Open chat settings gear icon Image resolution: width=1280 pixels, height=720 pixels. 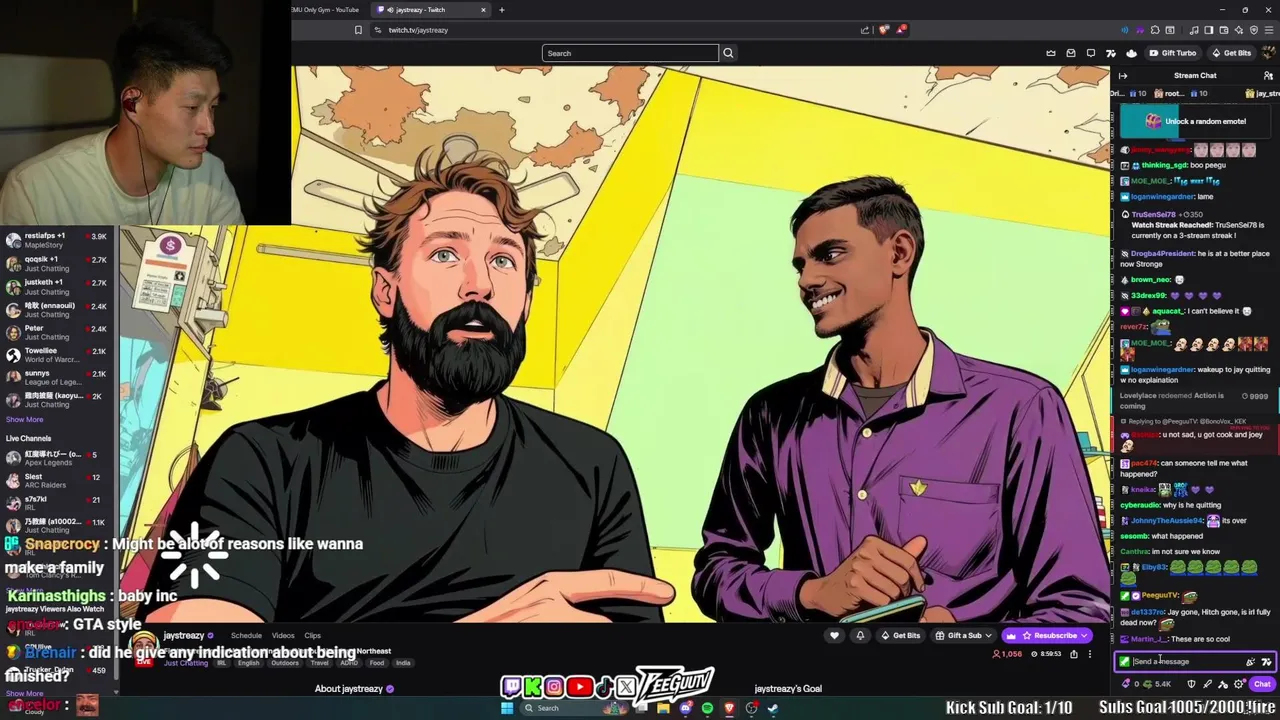pos(1238,684)
